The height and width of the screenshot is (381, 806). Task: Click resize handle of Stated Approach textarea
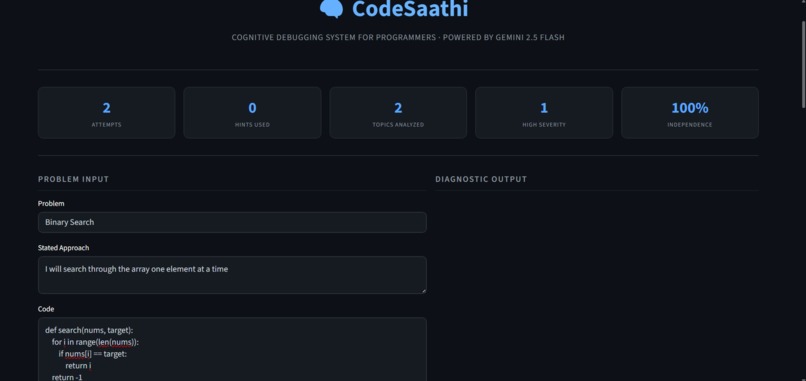click(424, 291)
